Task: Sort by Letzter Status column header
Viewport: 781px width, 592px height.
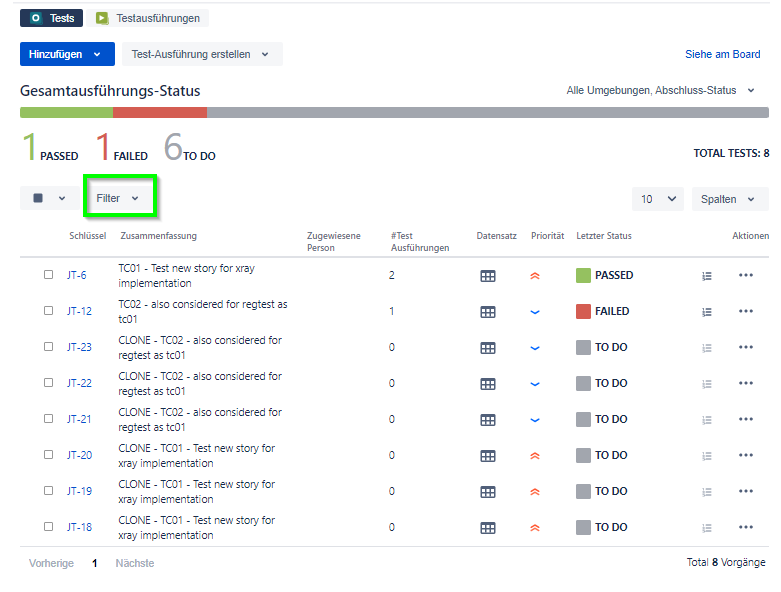Action: (604, 236)
